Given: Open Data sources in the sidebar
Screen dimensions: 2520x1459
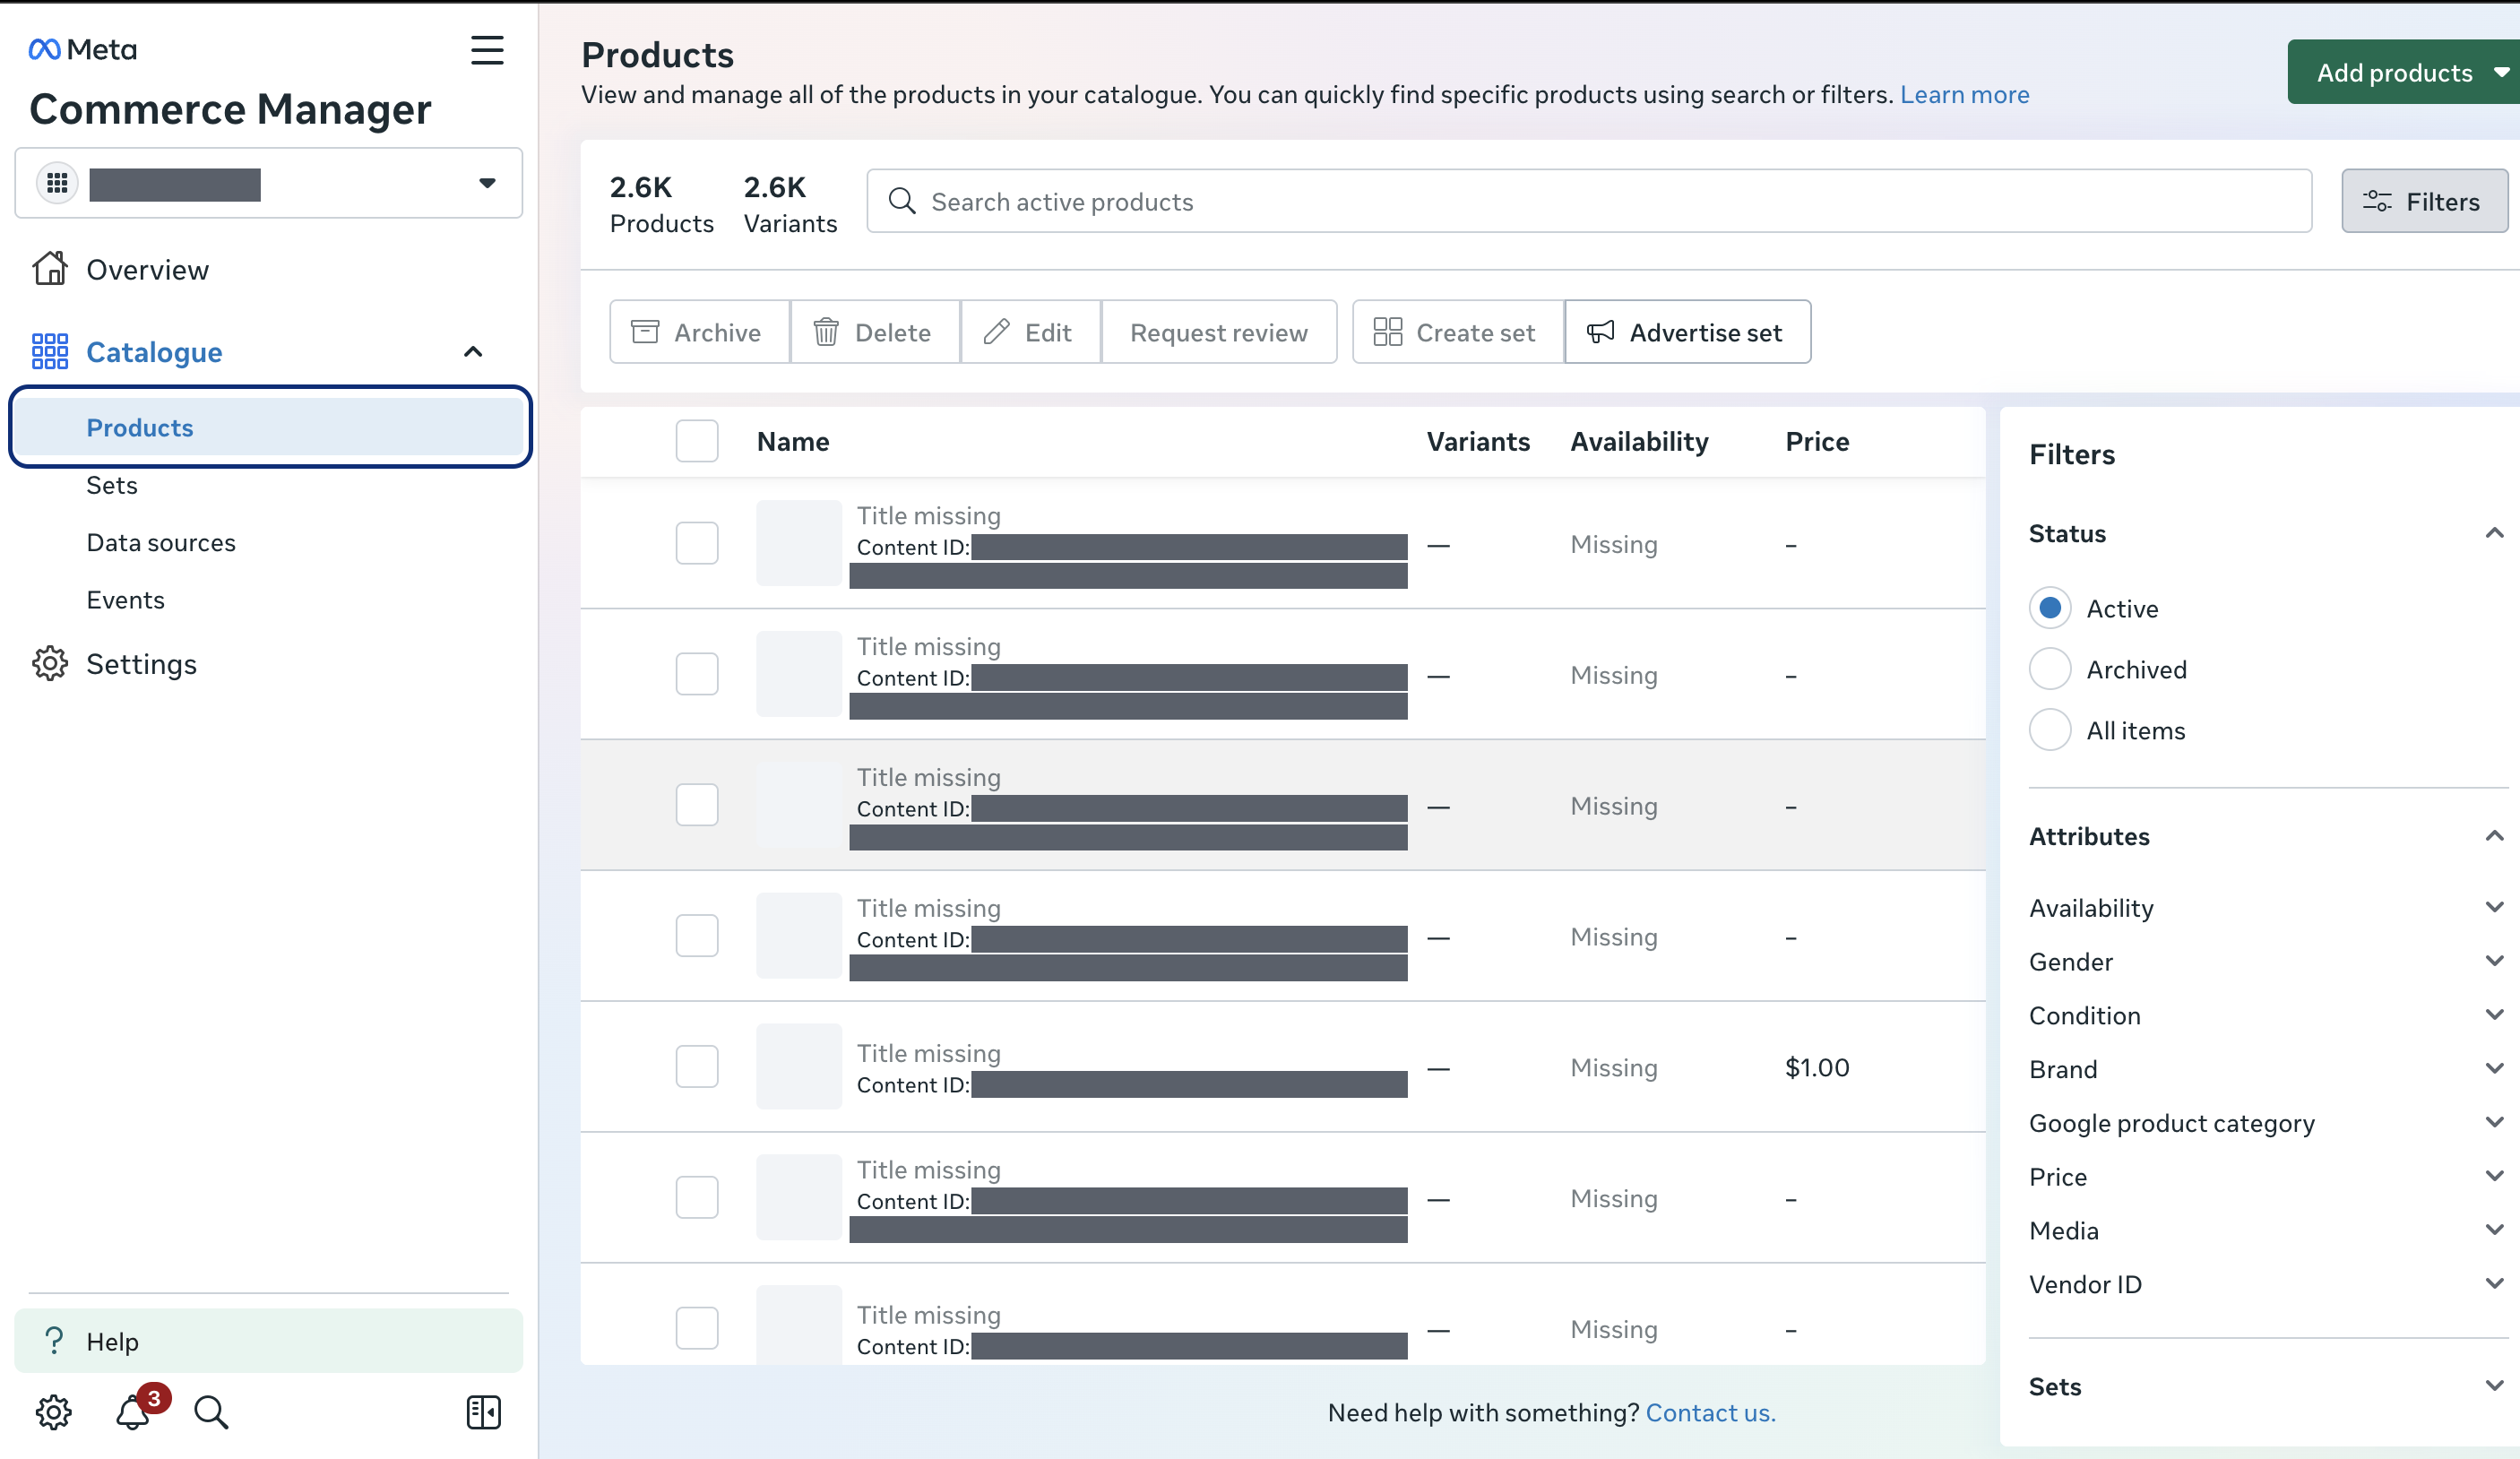Looking at the screenshot, I should coord(161,543).
